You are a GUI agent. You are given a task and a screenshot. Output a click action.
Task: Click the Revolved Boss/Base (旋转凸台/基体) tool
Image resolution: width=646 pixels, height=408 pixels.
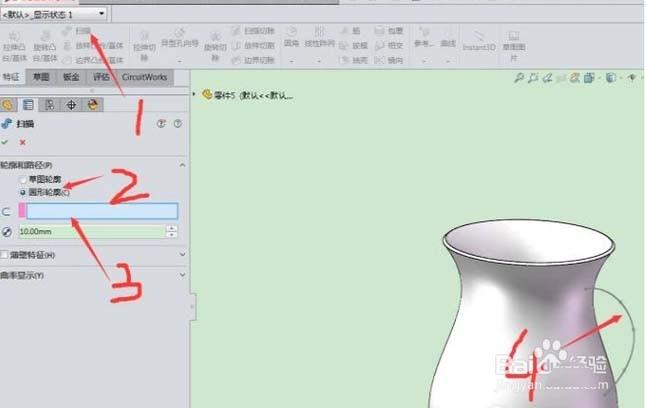pyautogui.click(x=44, y=47)
